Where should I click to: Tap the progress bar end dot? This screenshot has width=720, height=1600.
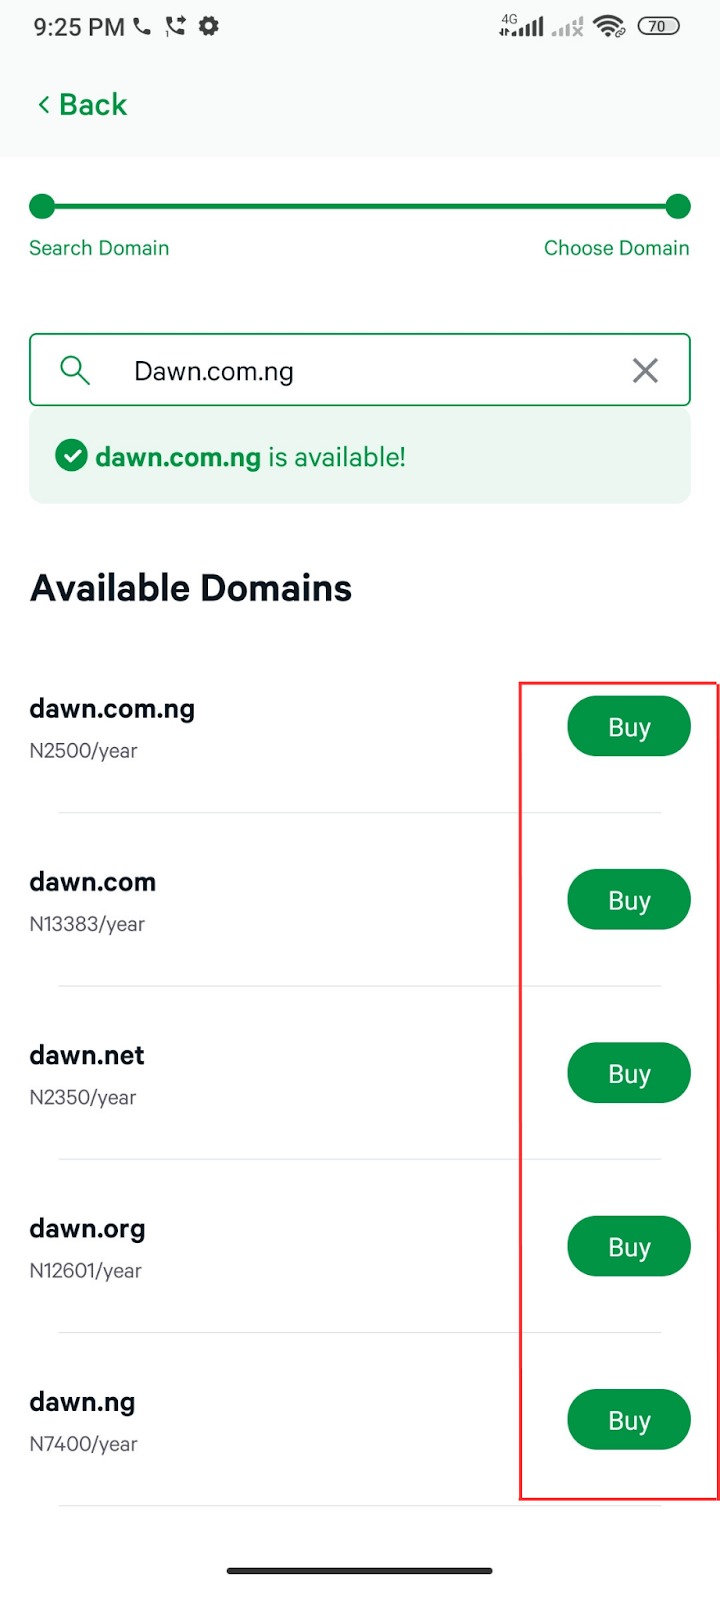click(678, 207)
